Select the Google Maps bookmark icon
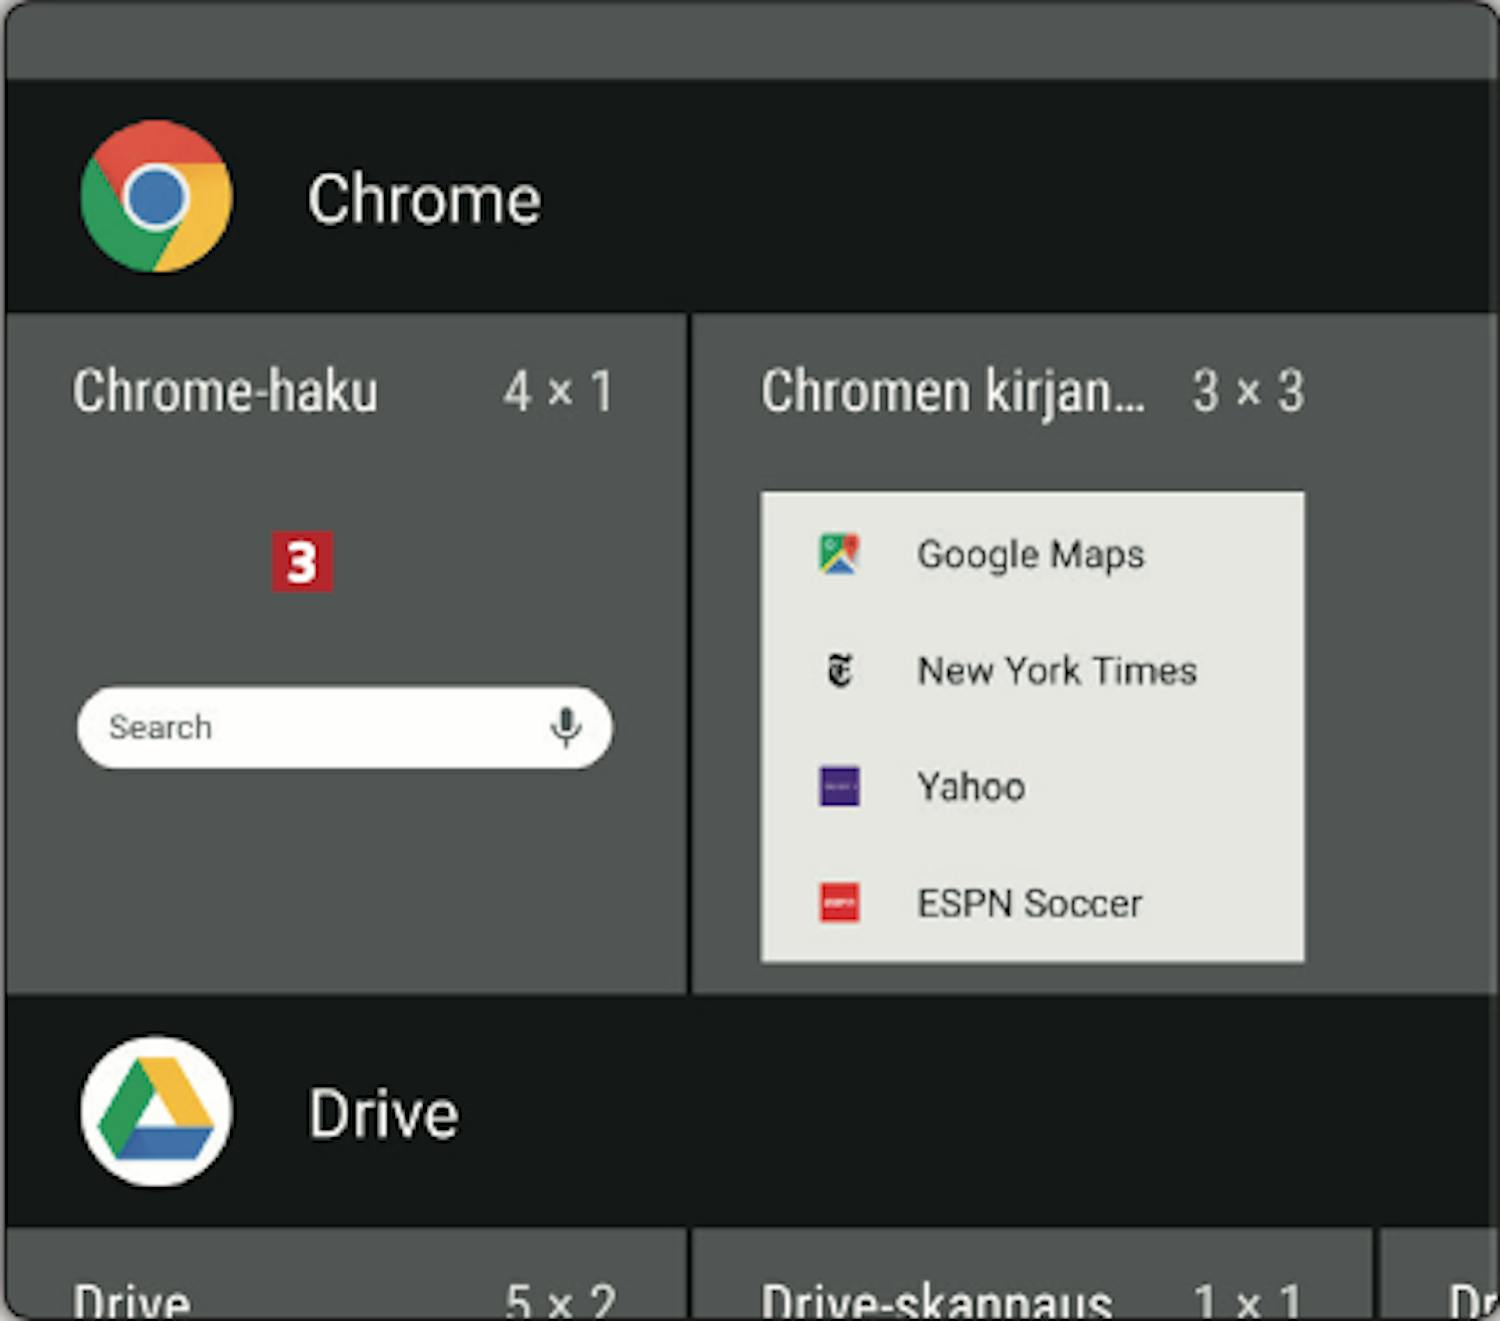The width and height of the screenshot is (1500, 1321). point(839,554)
